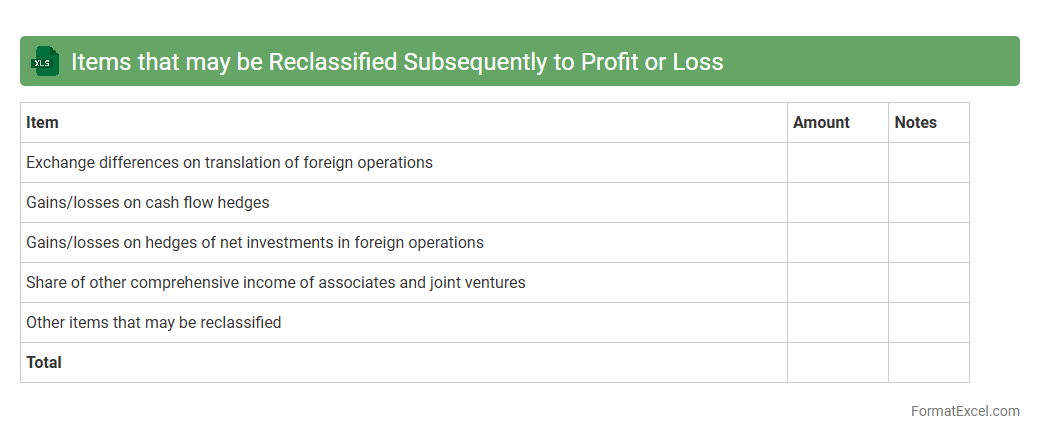Click Notes cell for cash flow hedges
Image resolution: width=1040 pixels, height=440 pixels.
(928, 202)
